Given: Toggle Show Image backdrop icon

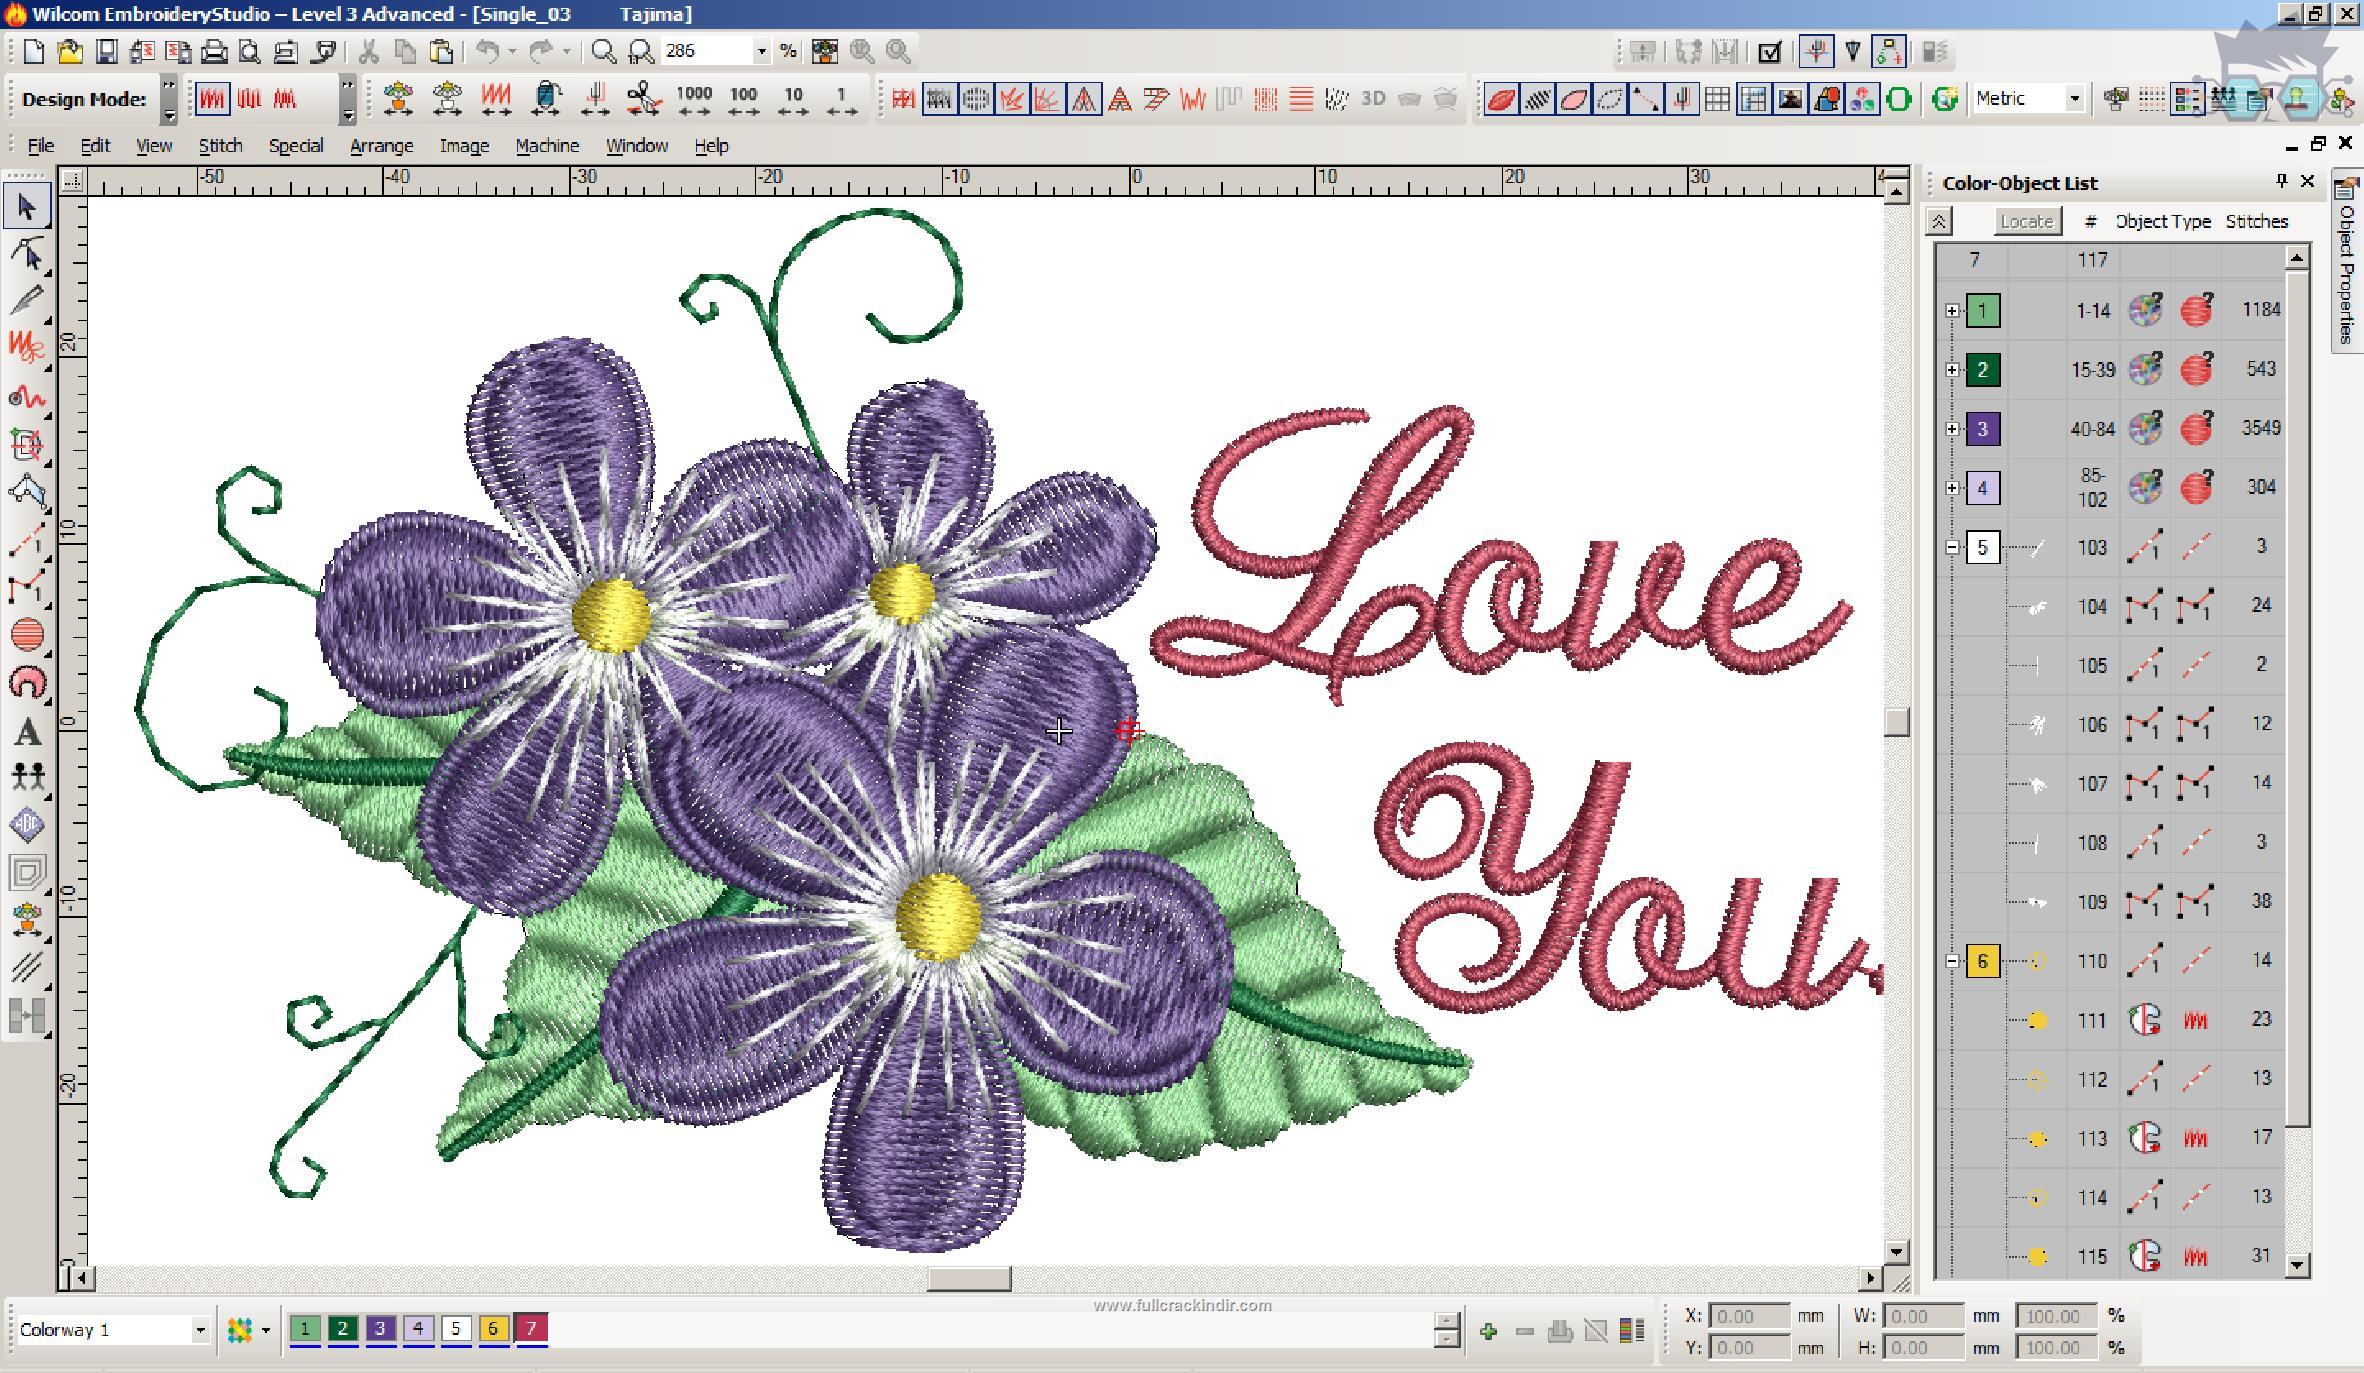Looking at the screenshot, I should pos(1790,99).
